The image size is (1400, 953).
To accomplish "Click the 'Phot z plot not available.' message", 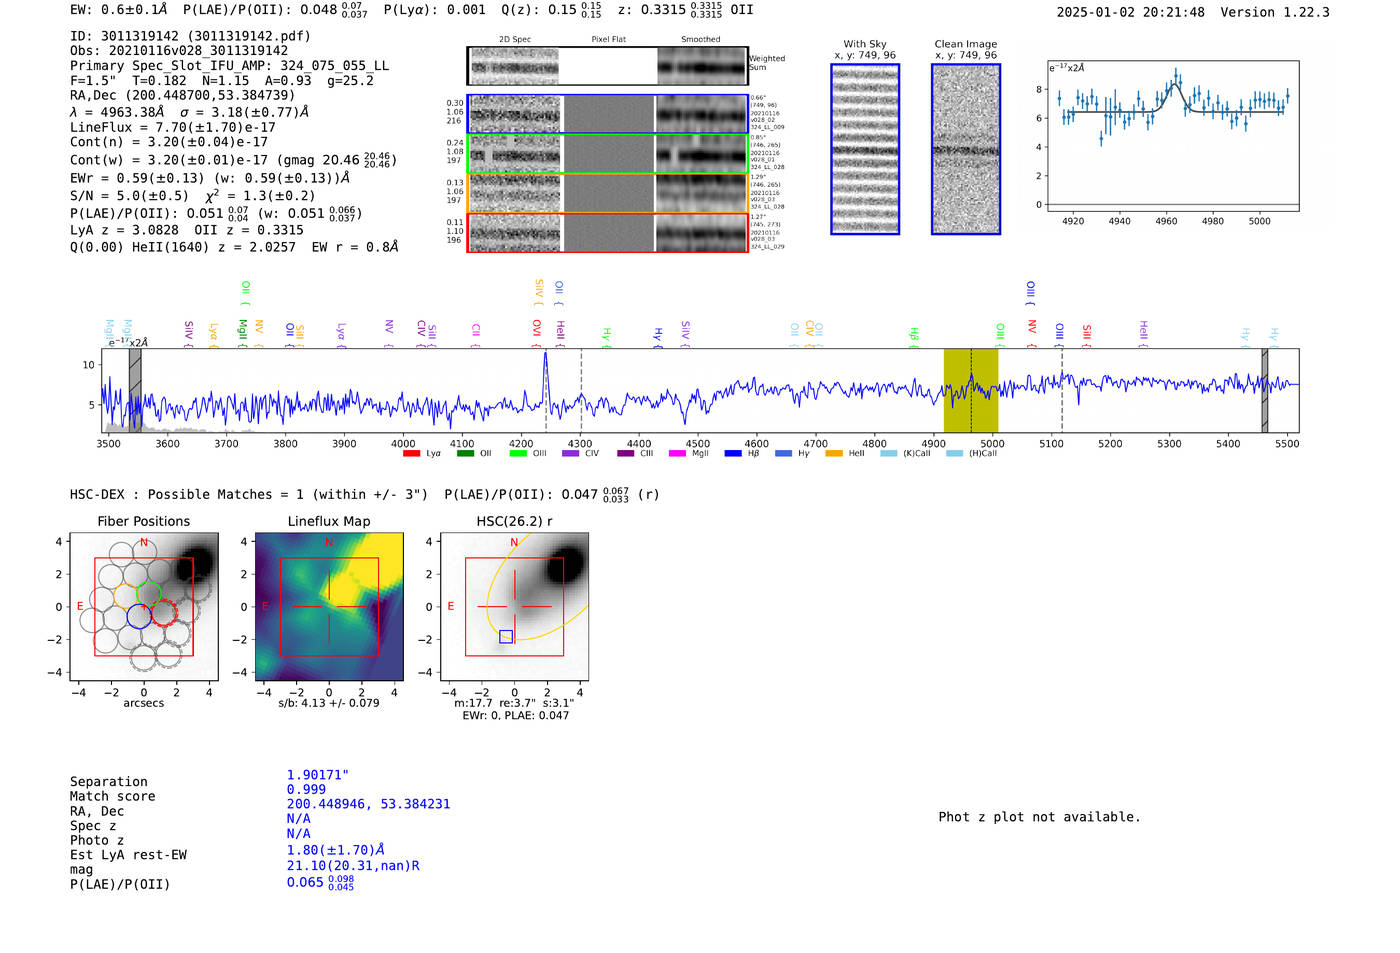I will pos(1039,817).
